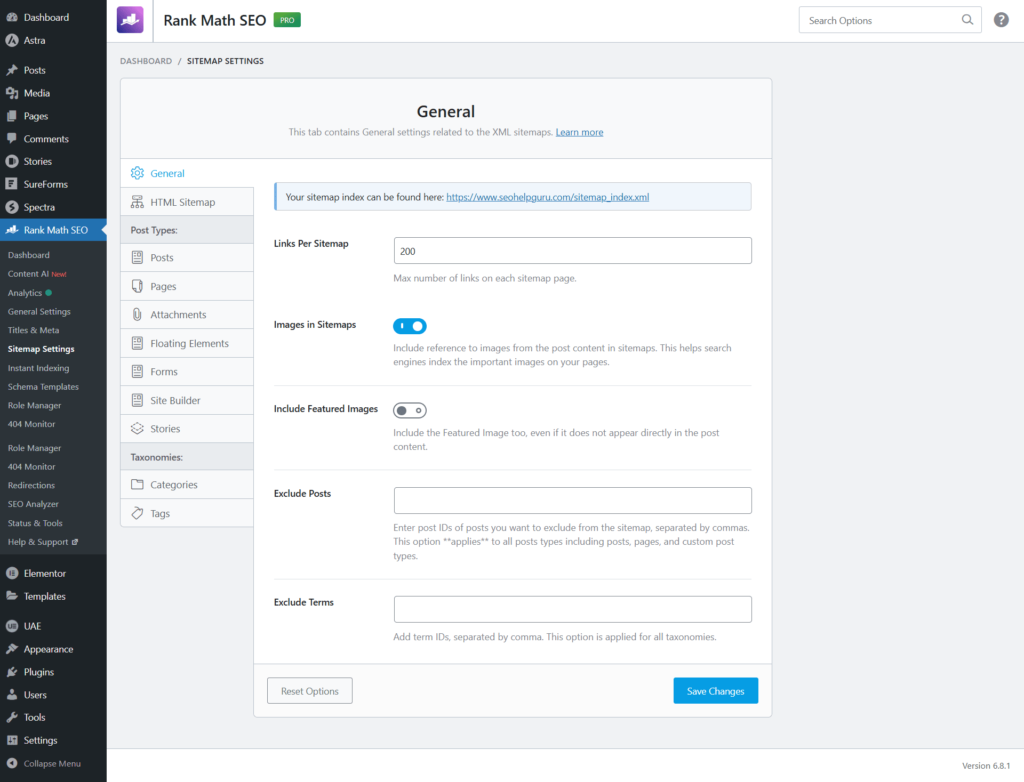The image size is (1024, 782).
Task: Disable the Images in Sitemaps toggle
Action: point(409,326)
